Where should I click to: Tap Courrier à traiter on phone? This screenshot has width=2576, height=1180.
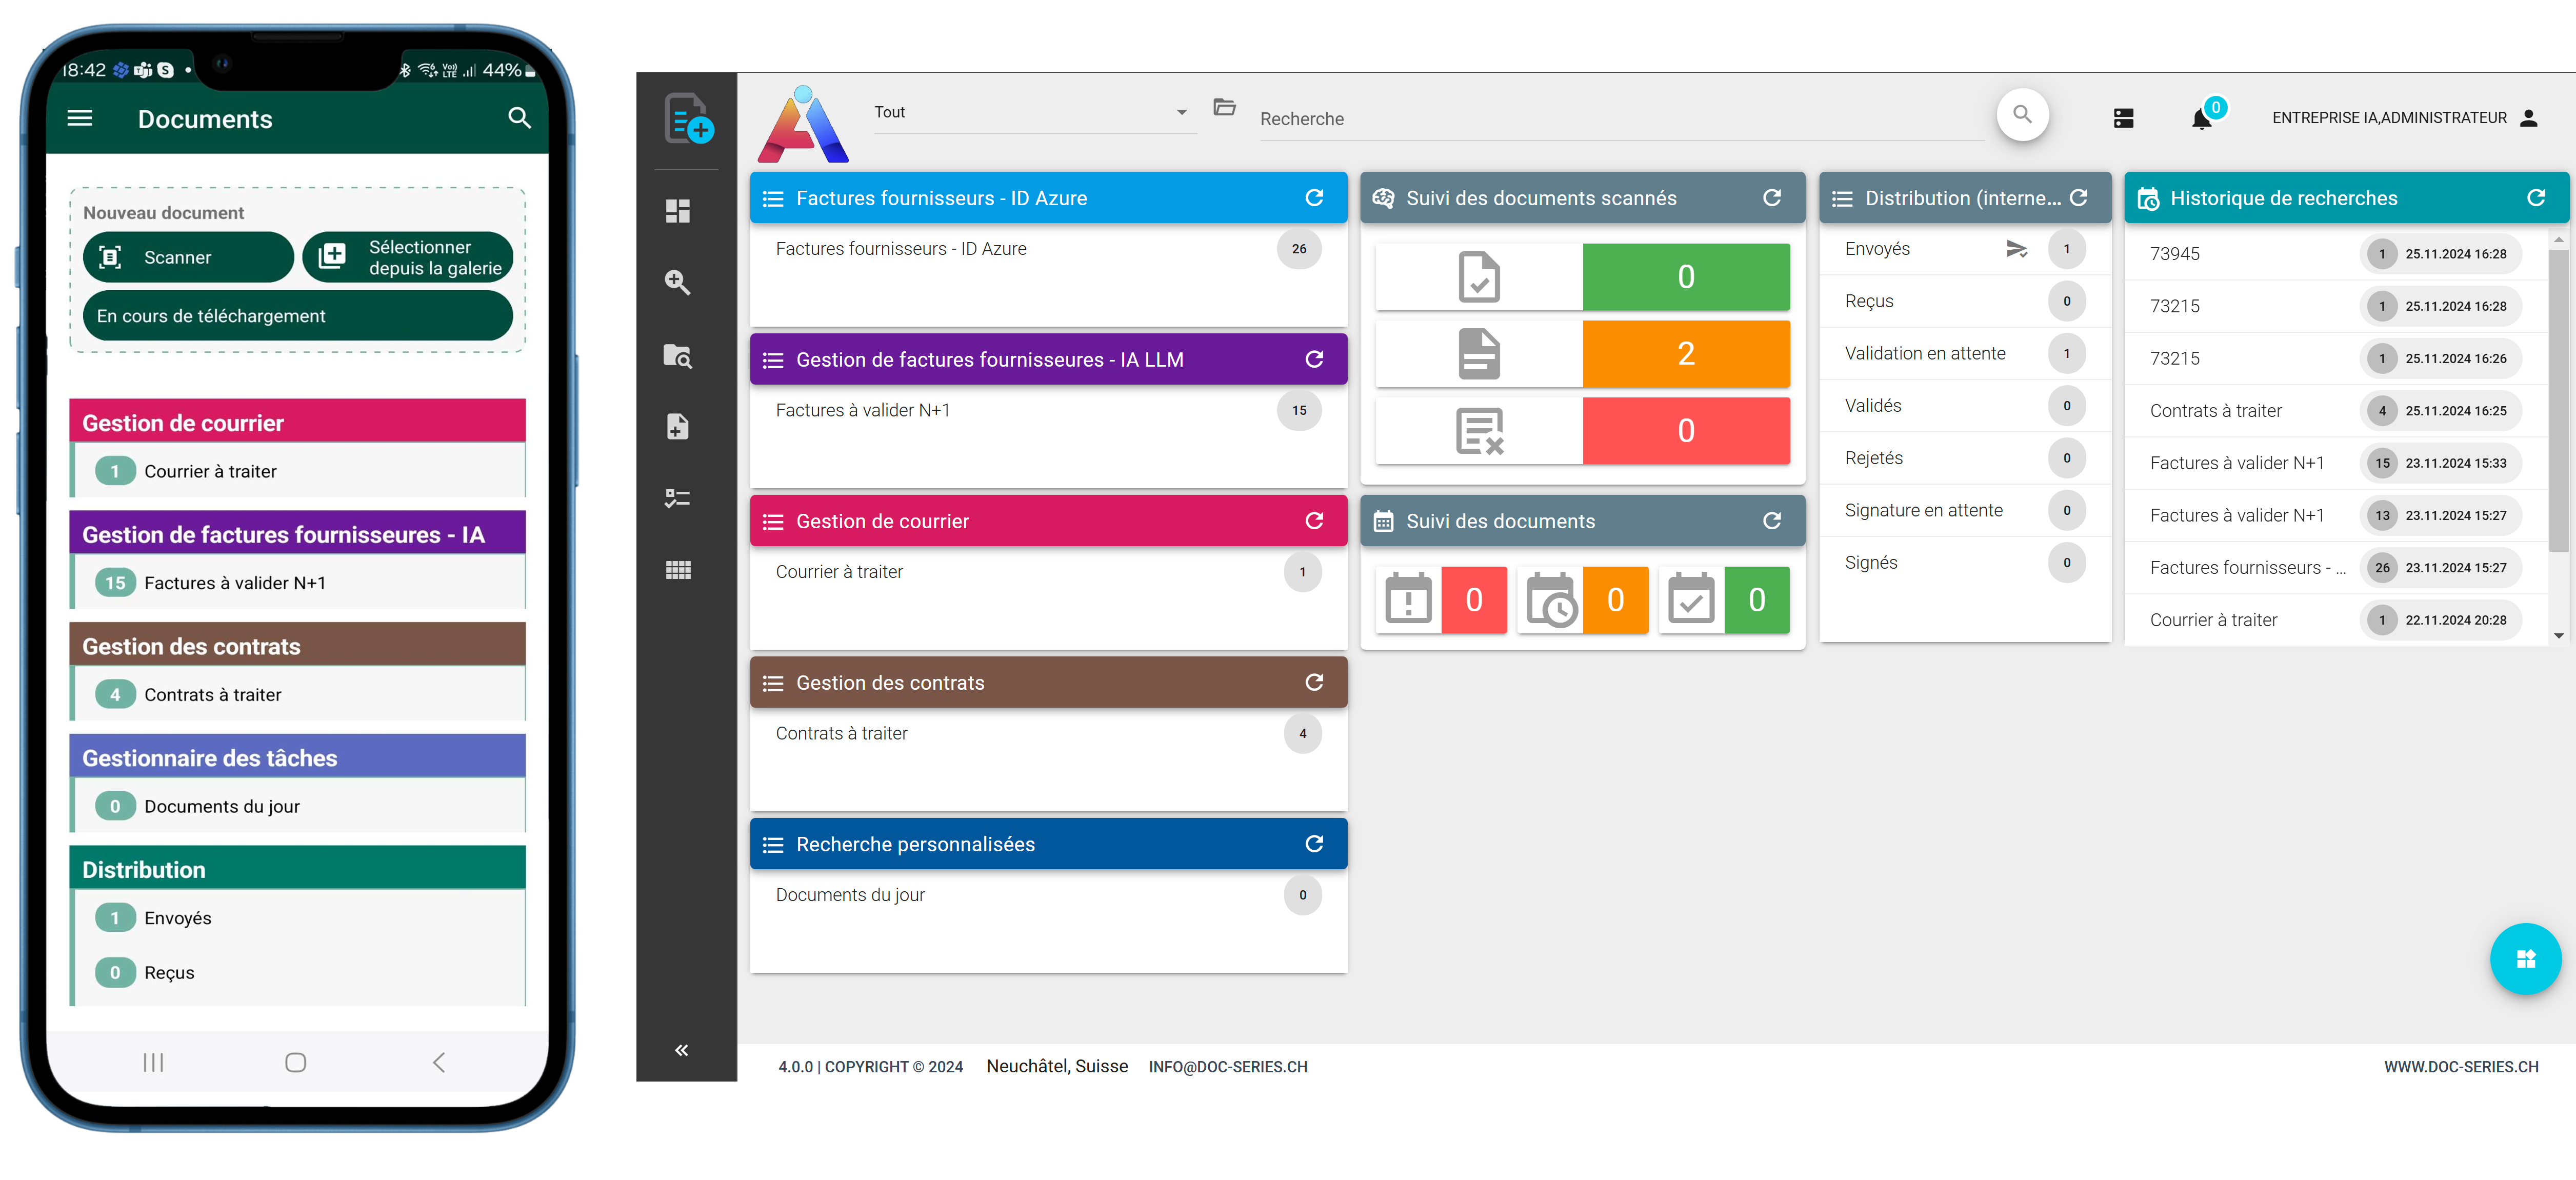point(298,471)
